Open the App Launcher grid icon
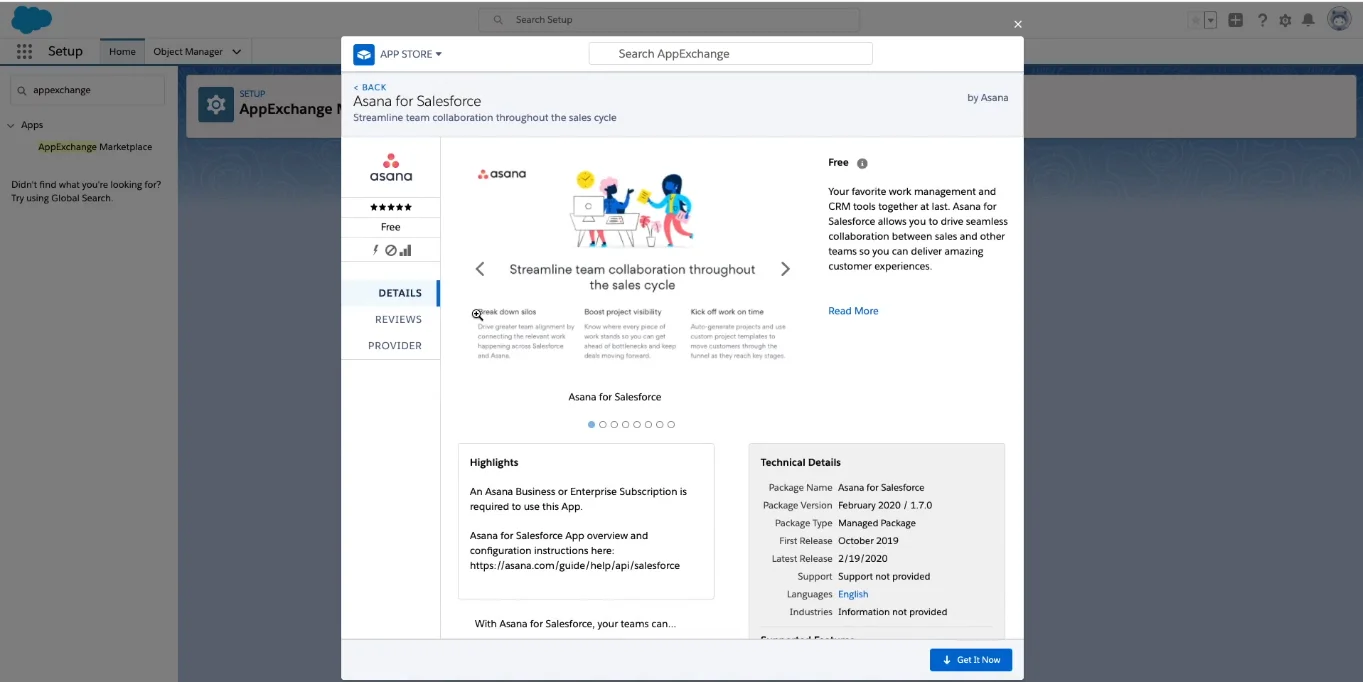 pyautogui.click(x=24, y=51)
